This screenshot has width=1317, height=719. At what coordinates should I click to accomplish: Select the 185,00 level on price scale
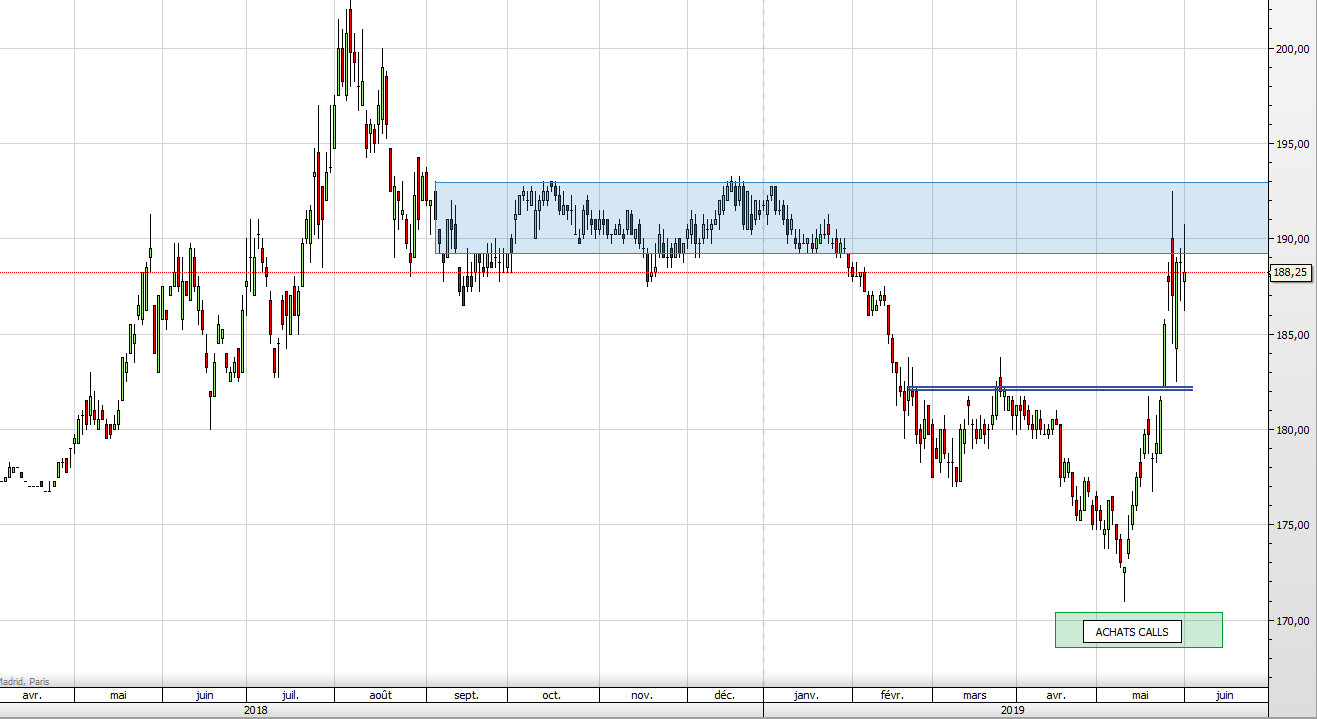pyautogui.click(x=1292, y=335)
